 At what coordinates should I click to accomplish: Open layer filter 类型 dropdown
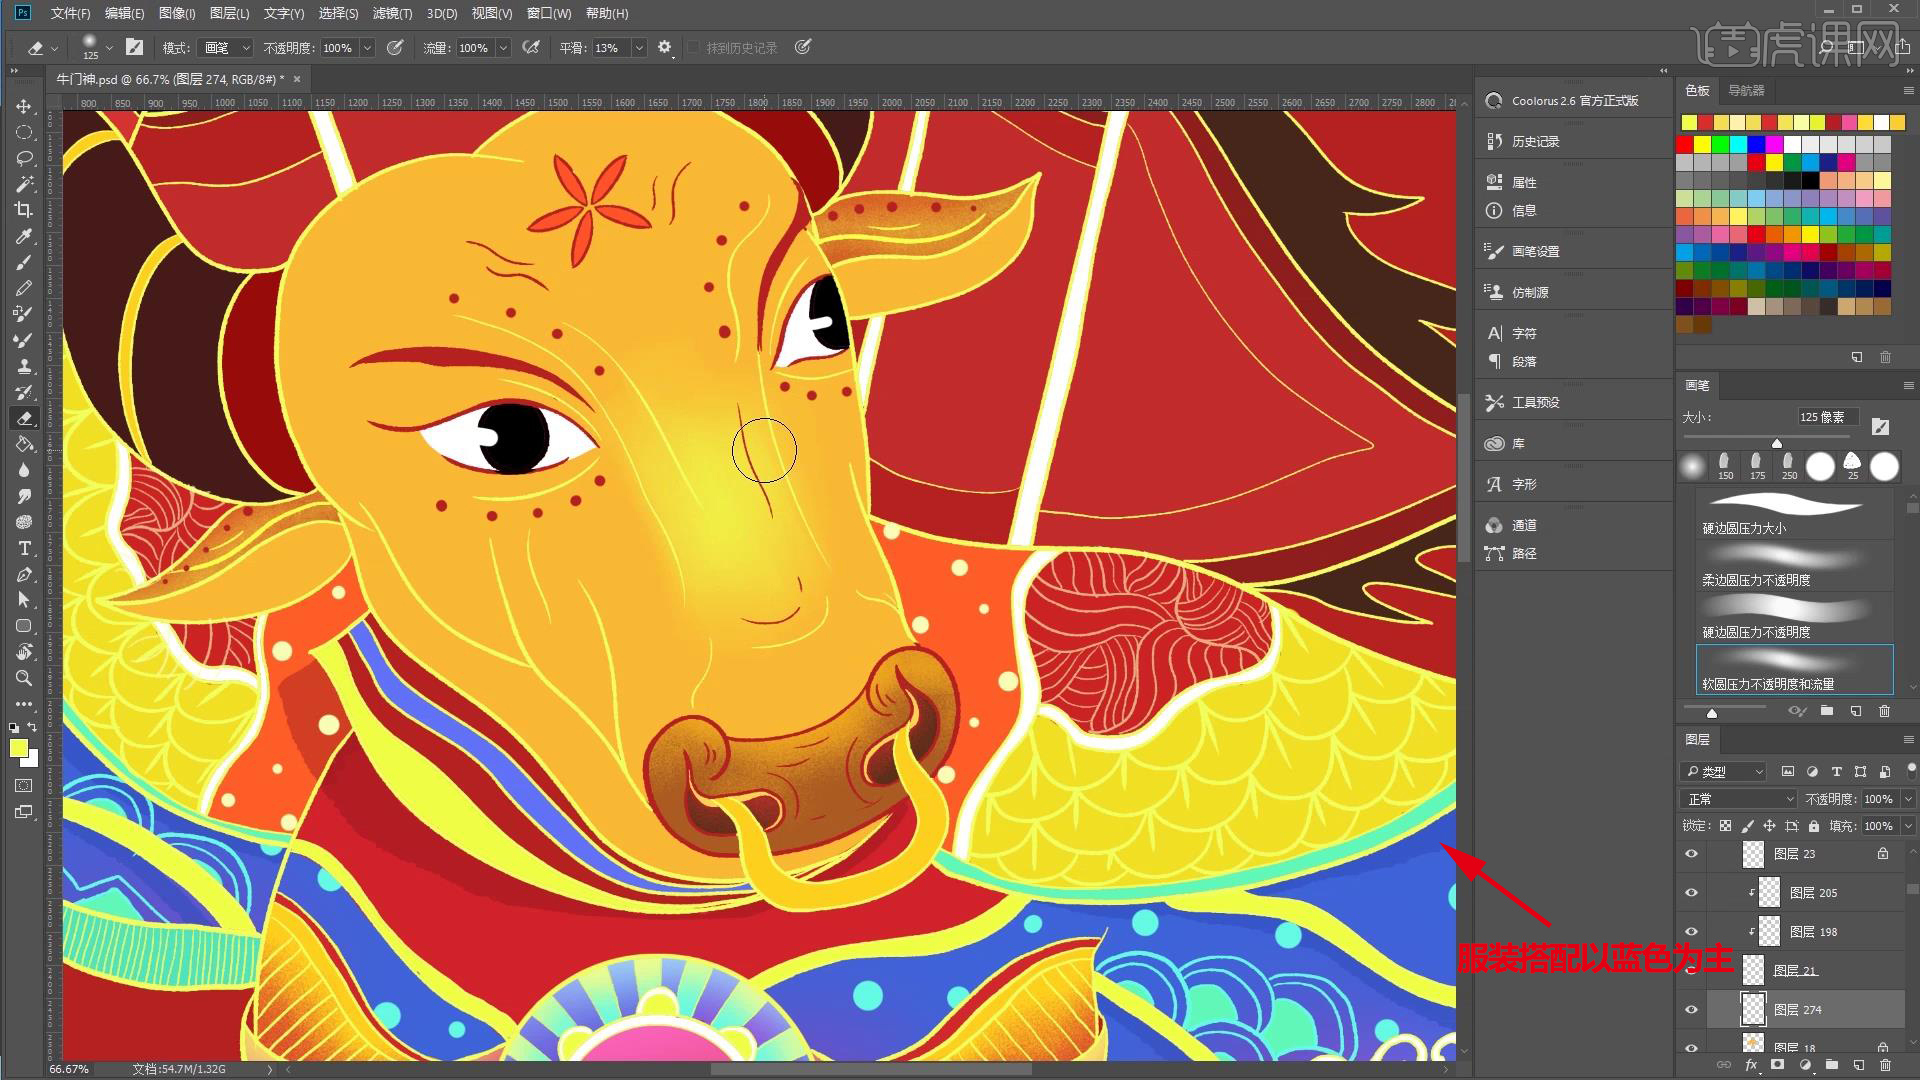pyautogui.click(x=1723, y=771)
